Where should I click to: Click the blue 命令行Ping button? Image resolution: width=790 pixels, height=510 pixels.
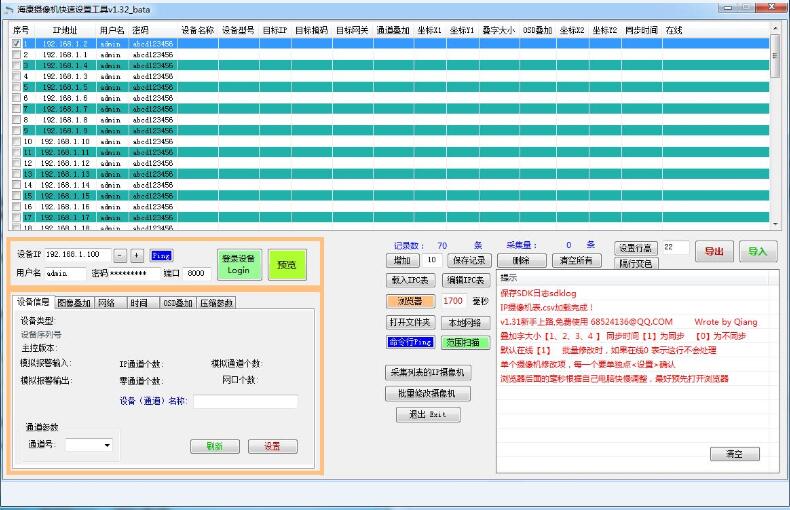410,342
